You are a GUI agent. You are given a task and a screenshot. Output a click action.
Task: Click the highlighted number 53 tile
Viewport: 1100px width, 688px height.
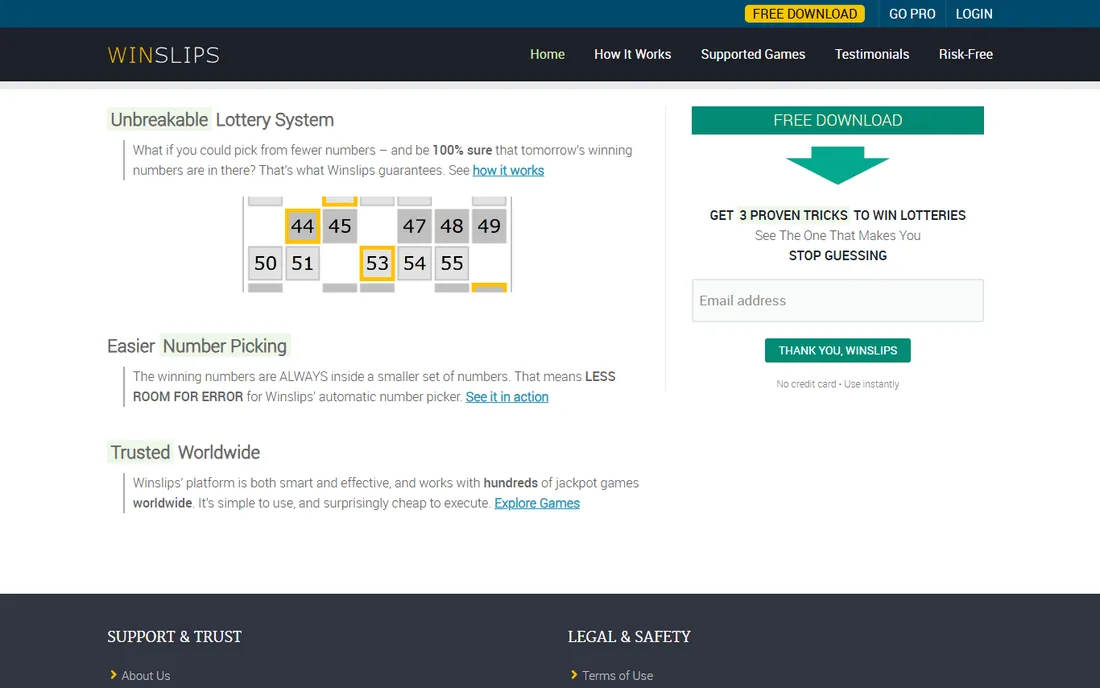click(x=377, y=263)
